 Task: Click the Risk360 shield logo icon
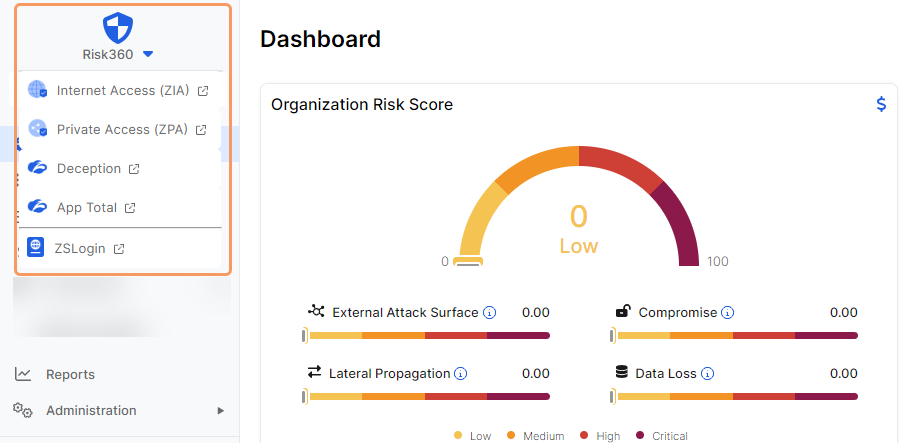pos(118,26)
